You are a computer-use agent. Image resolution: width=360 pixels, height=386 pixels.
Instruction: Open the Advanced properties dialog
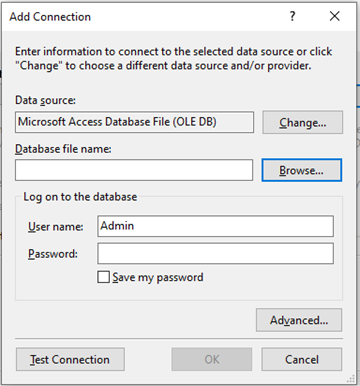[299, 320]
